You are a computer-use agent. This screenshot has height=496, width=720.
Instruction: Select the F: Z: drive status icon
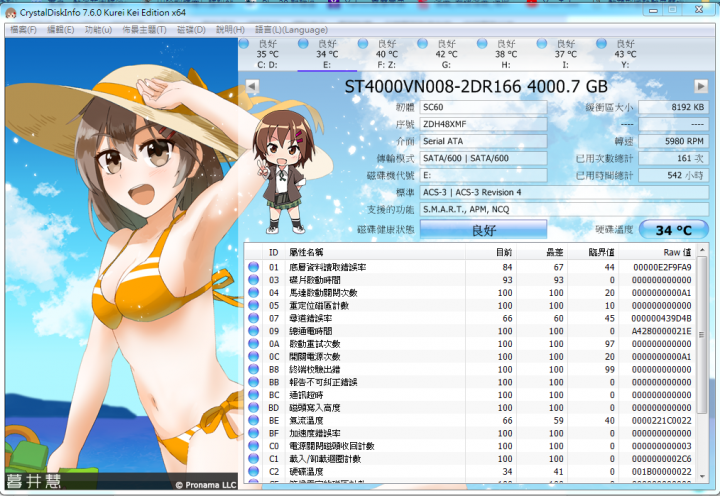pos(363,44)
